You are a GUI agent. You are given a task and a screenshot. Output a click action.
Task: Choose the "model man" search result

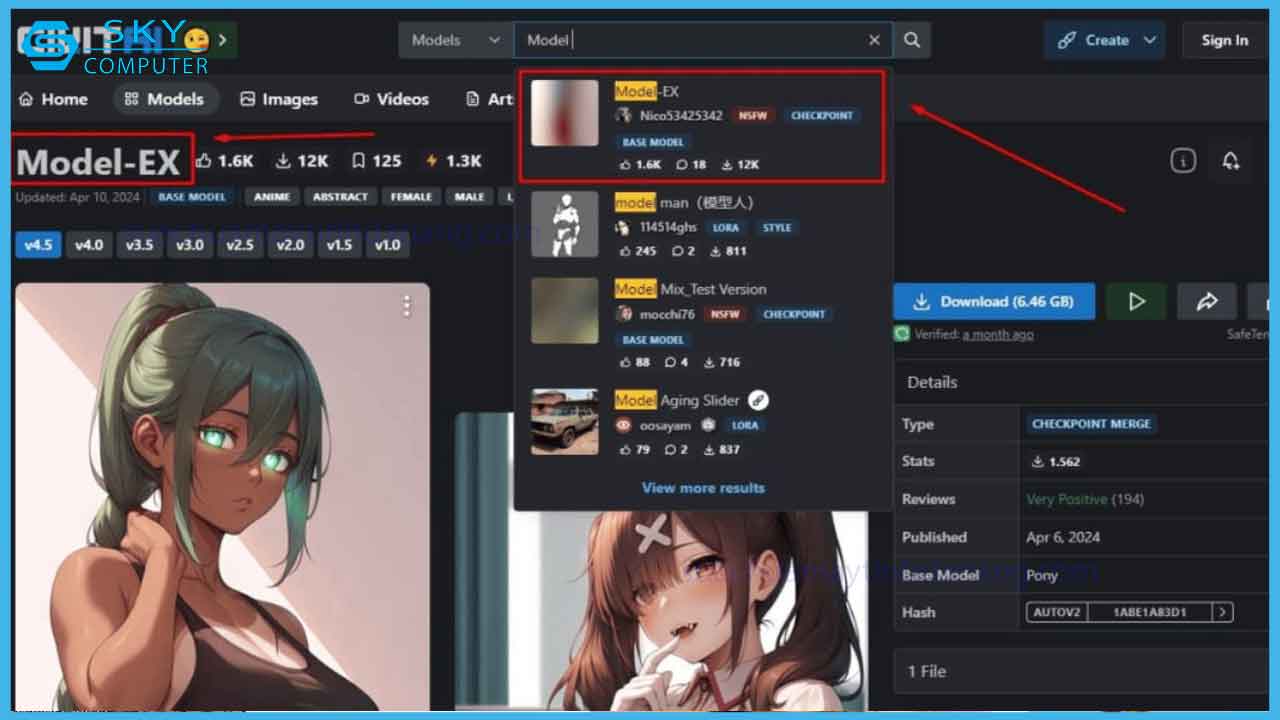pyautogui.click(x=702, y=226)
